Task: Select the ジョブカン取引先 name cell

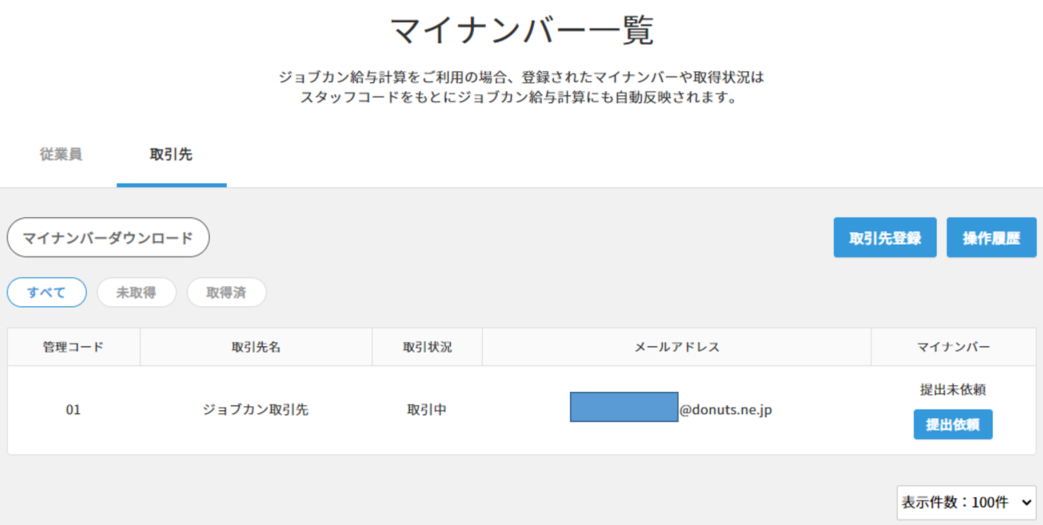Action: click(x=256, y=410)
